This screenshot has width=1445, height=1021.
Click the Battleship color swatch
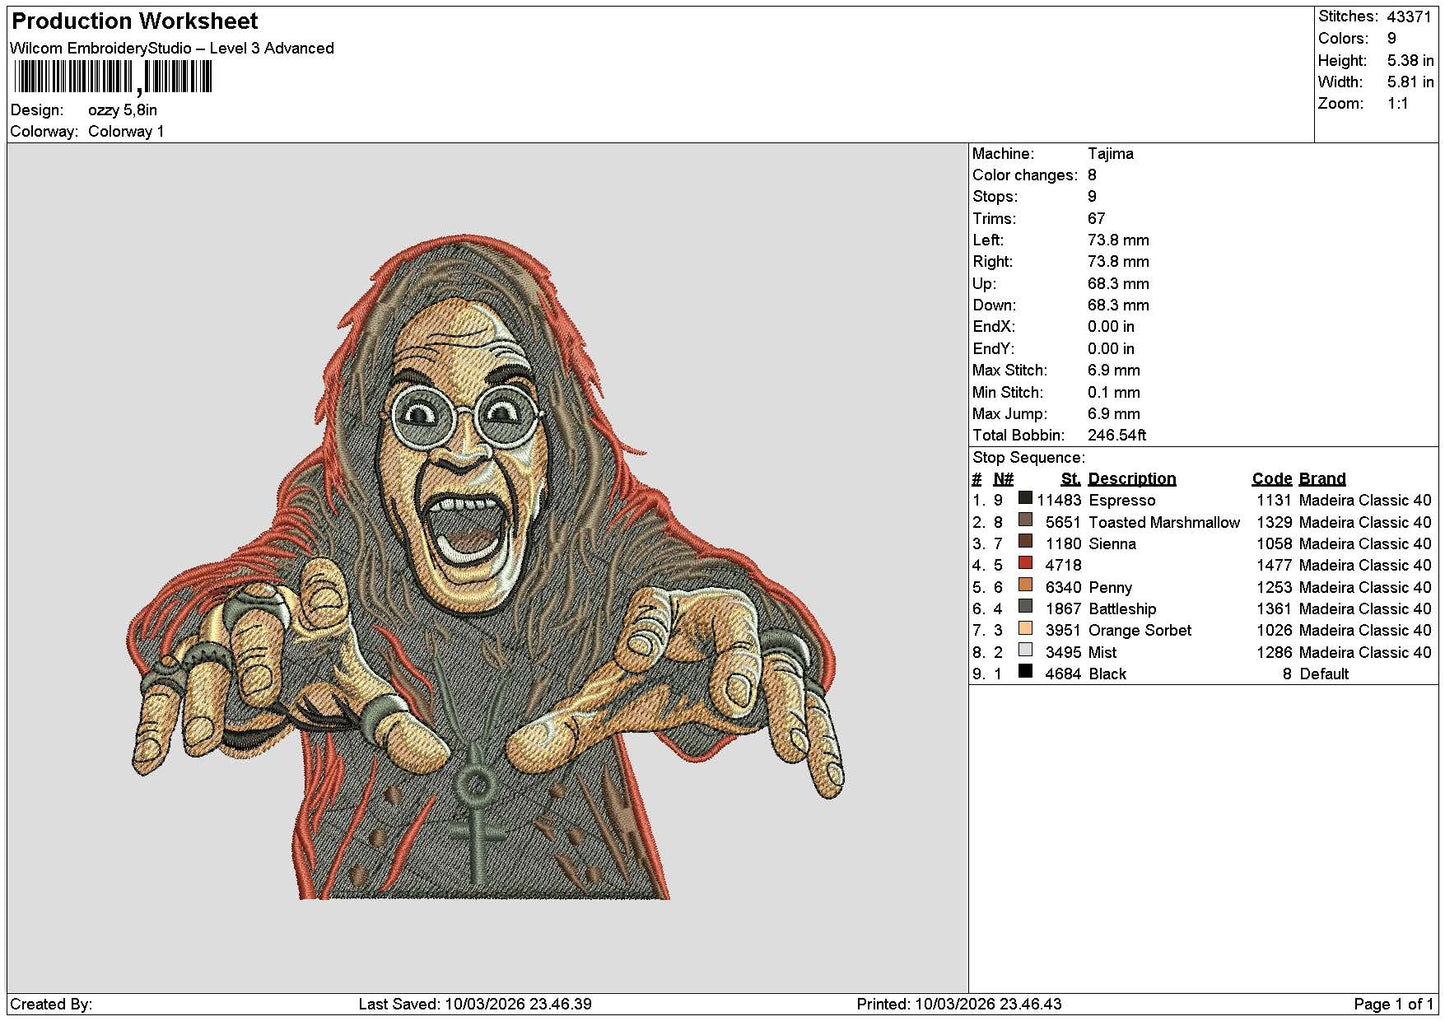[x=1025, y=606]
